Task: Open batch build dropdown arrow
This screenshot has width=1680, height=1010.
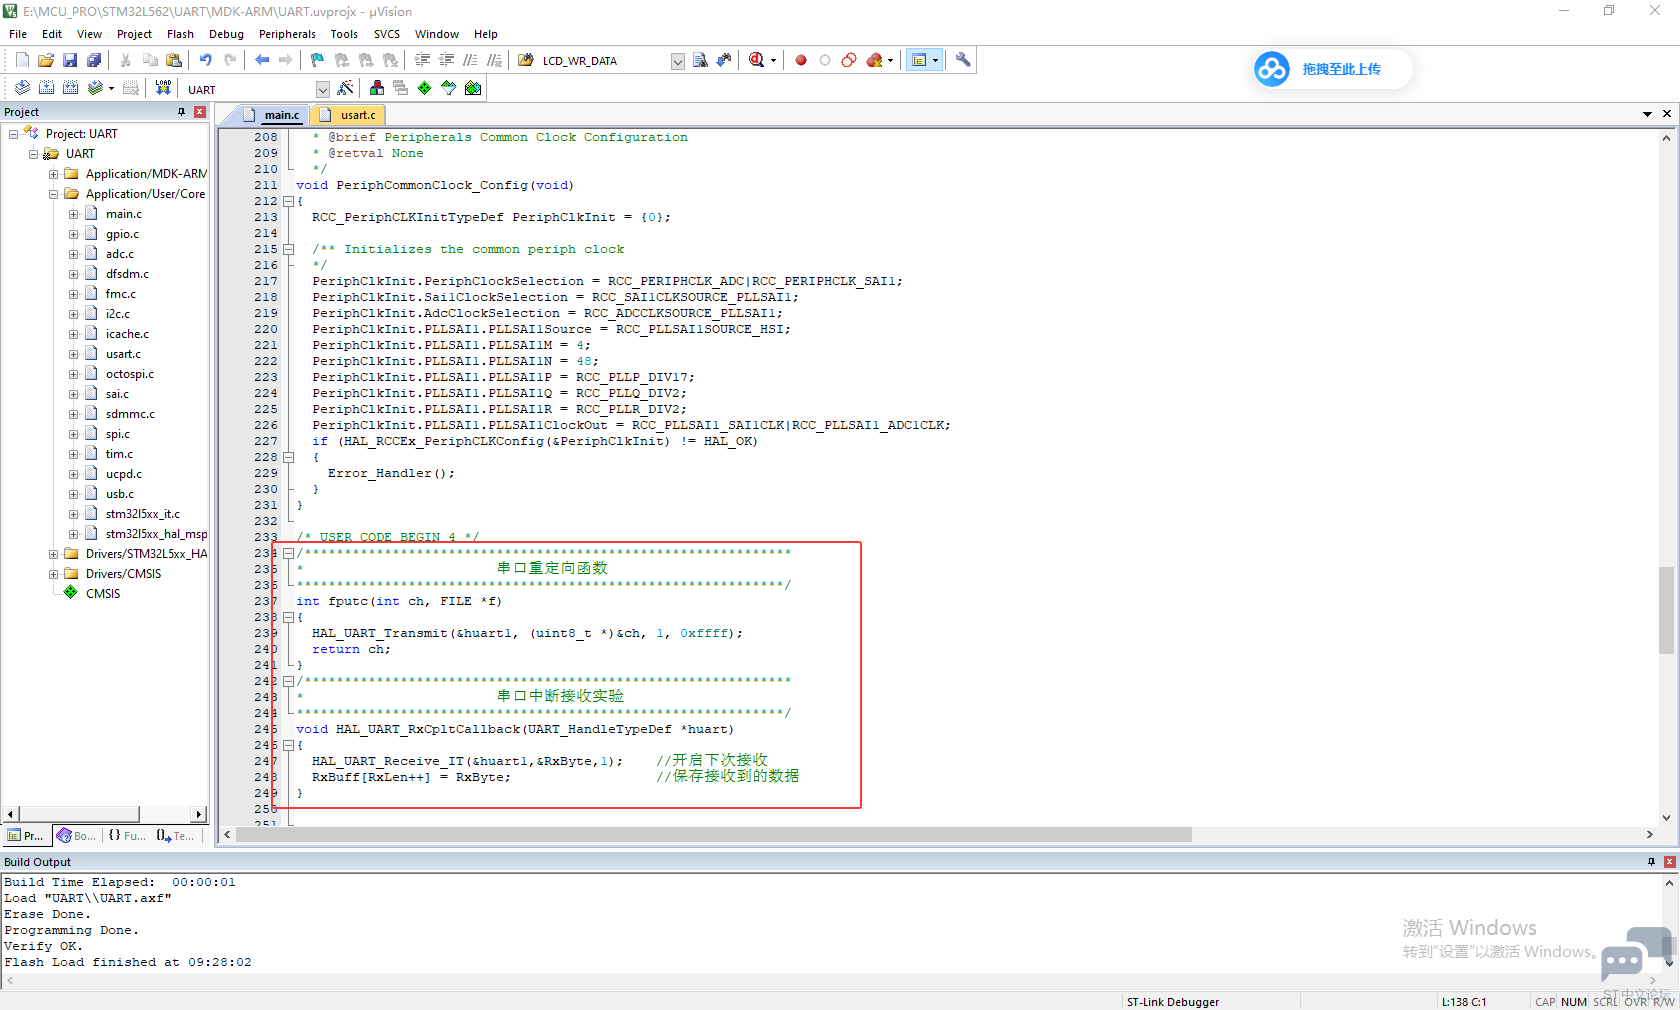Action: (111, 88)
